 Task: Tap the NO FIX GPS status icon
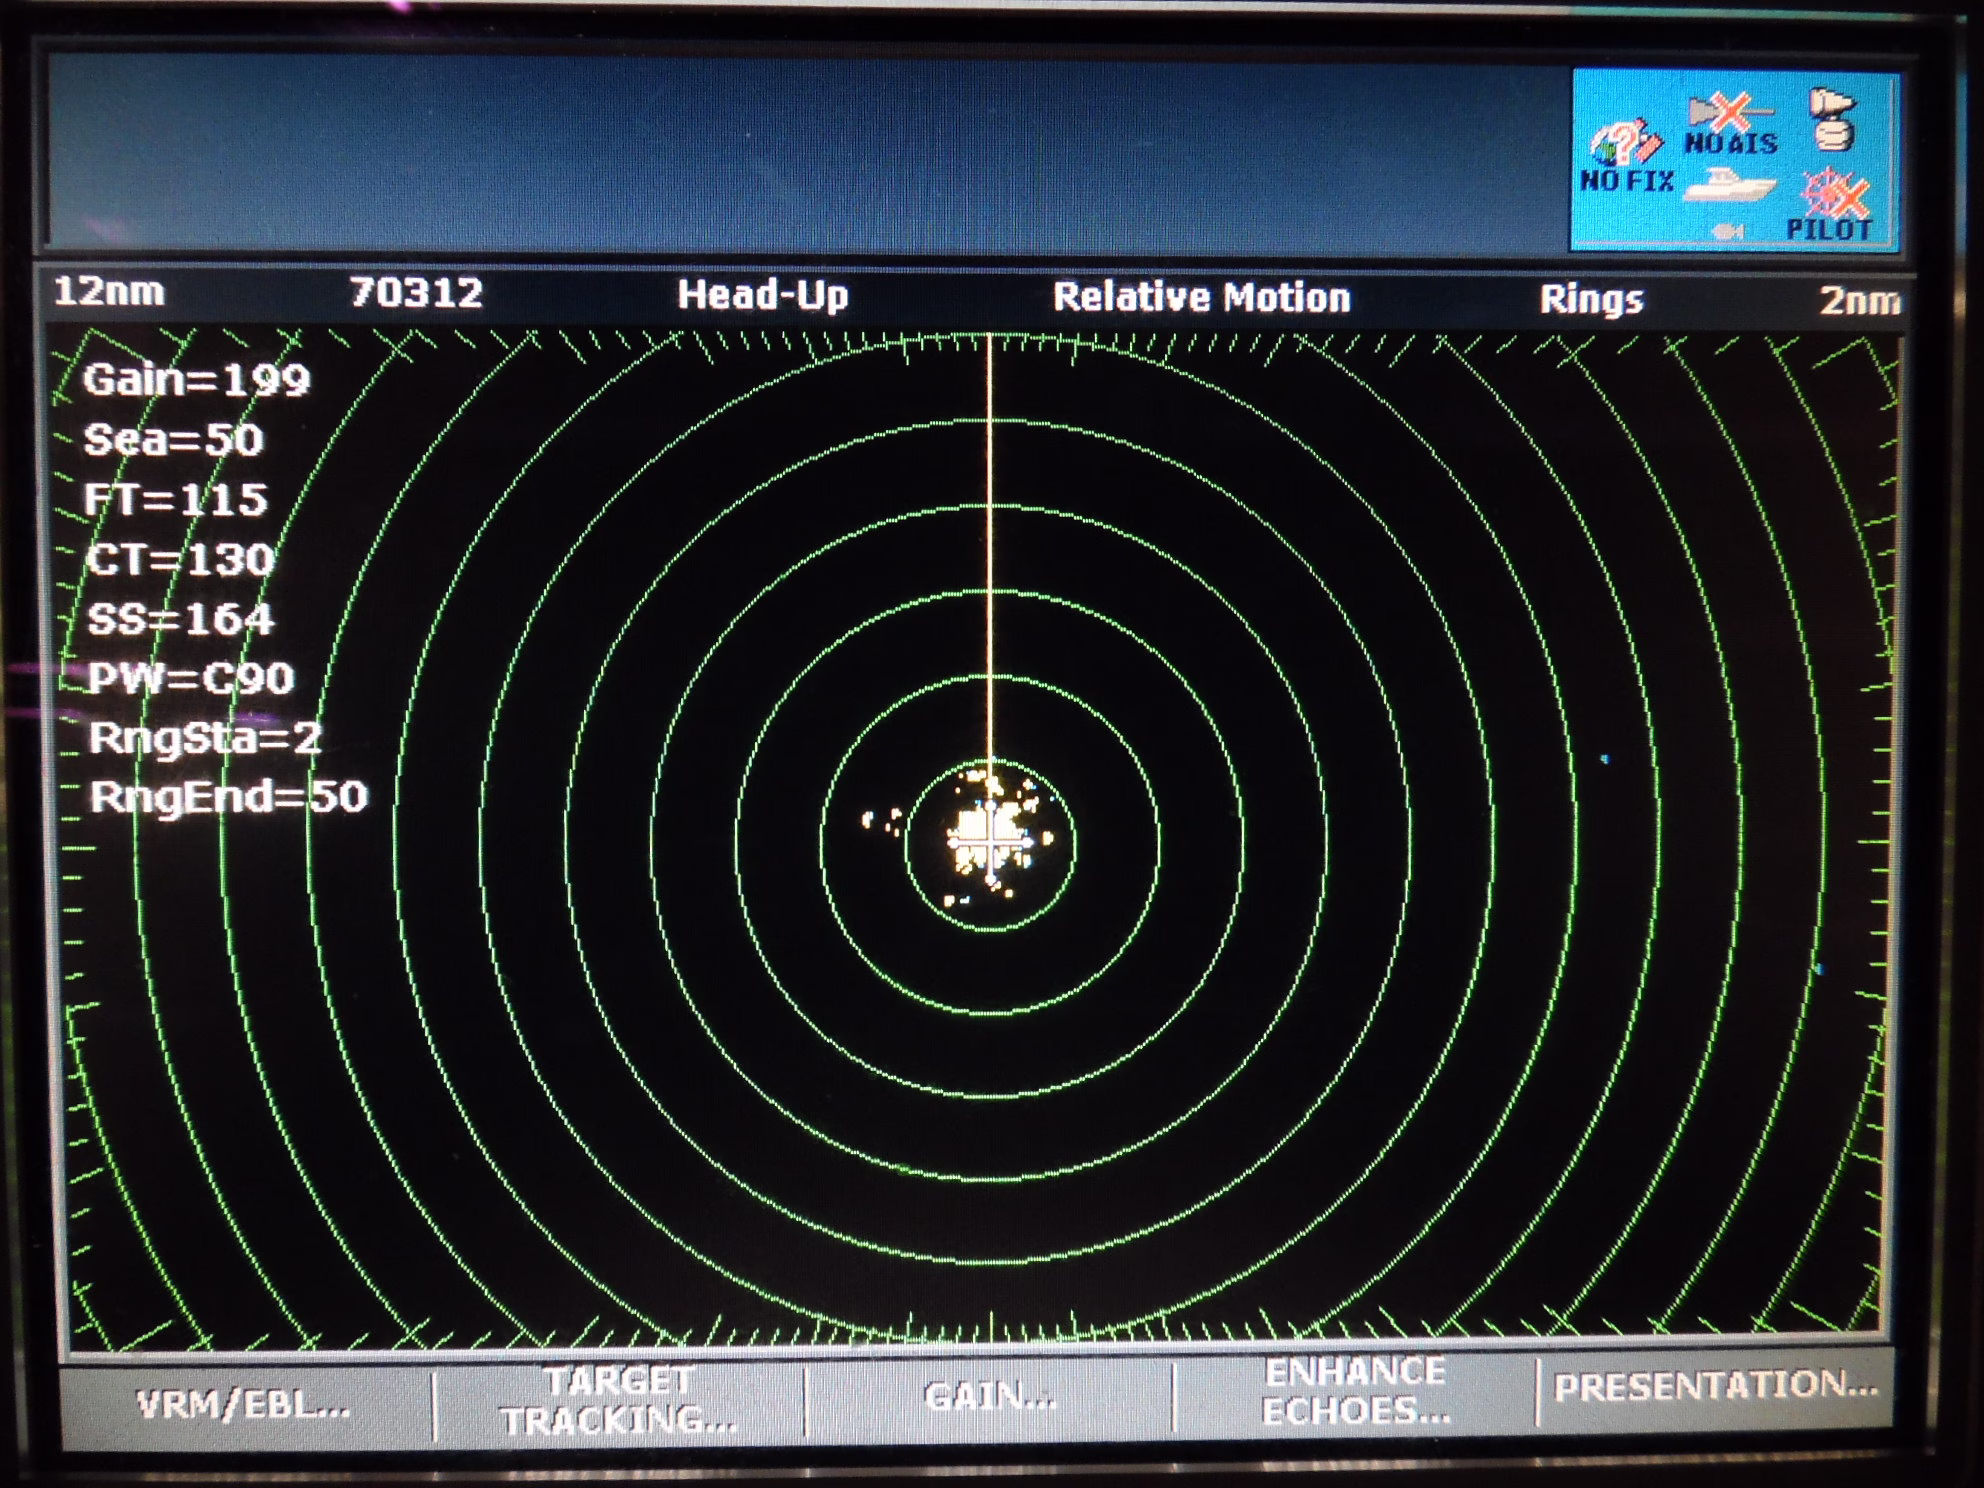(x=1627, y=158)
